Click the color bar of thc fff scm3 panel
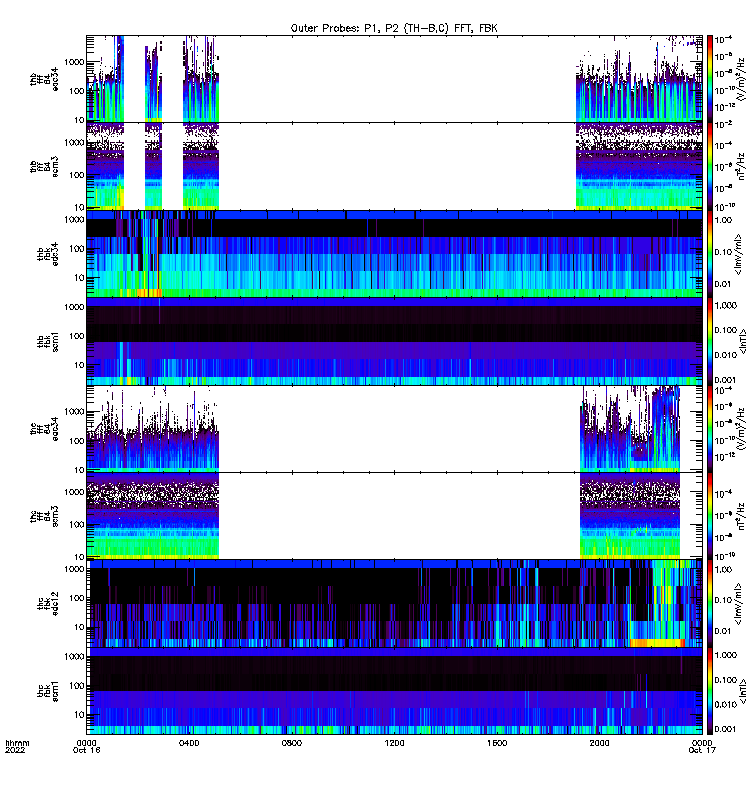This screenshot has height=800, width=750. pyautogui.click(x=710, y=516)
